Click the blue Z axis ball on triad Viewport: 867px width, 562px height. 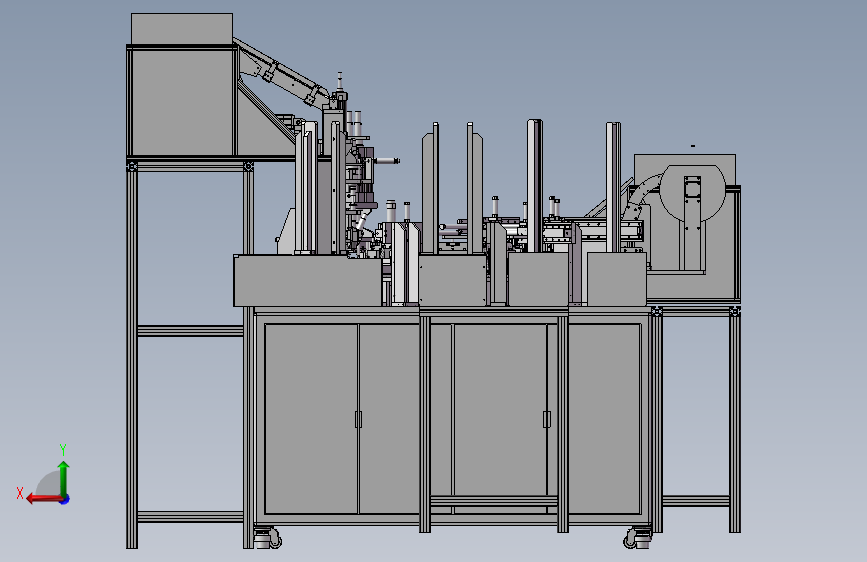(65, 499)
